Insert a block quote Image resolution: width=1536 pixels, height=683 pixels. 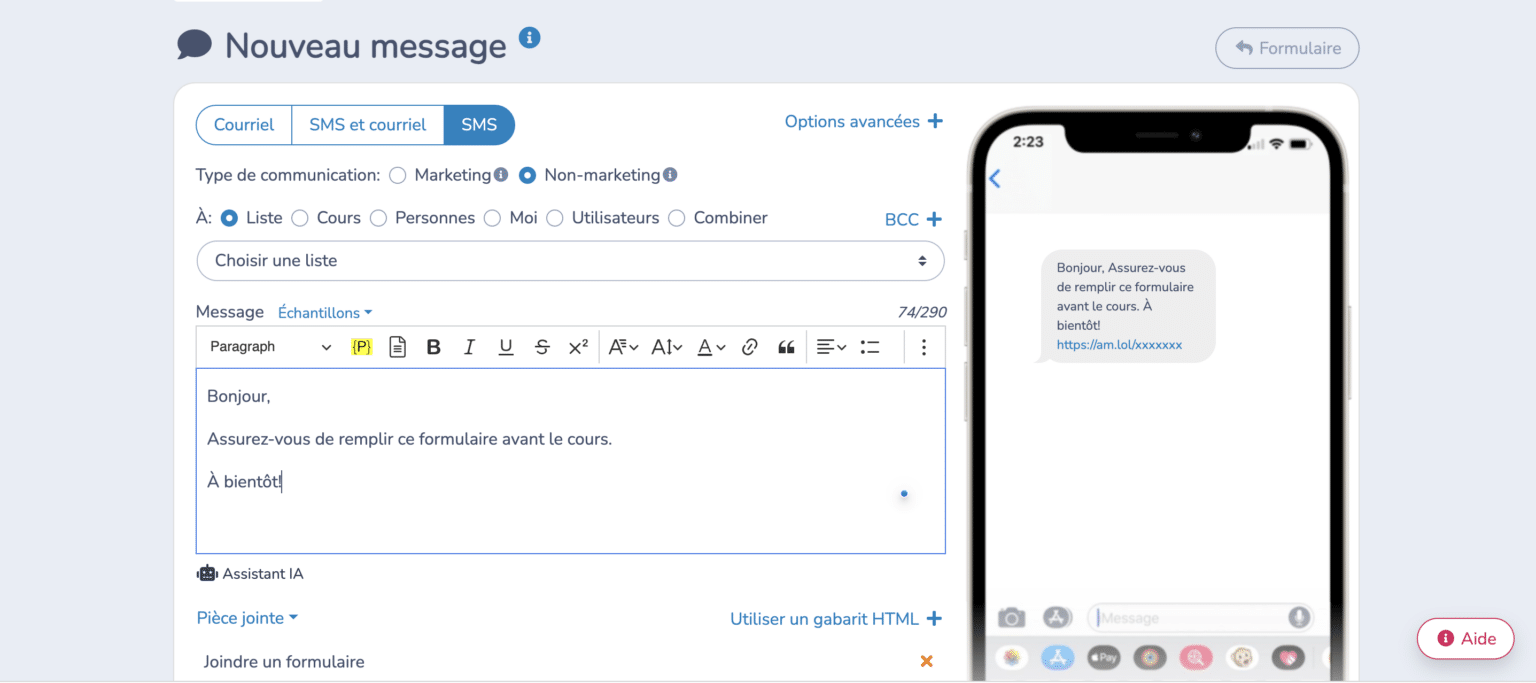tap(786, 347)
